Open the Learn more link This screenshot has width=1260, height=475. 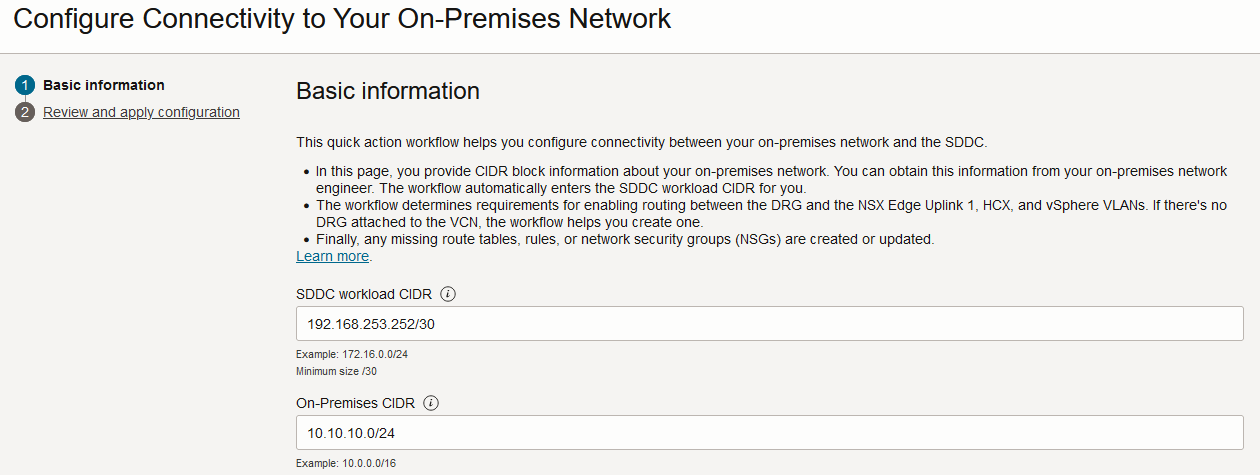332,257
